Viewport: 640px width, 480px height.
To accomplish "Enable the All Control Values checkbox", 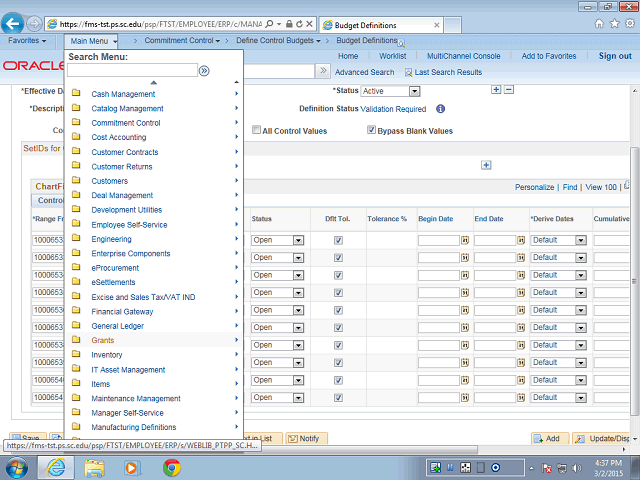I will (257, 130).
